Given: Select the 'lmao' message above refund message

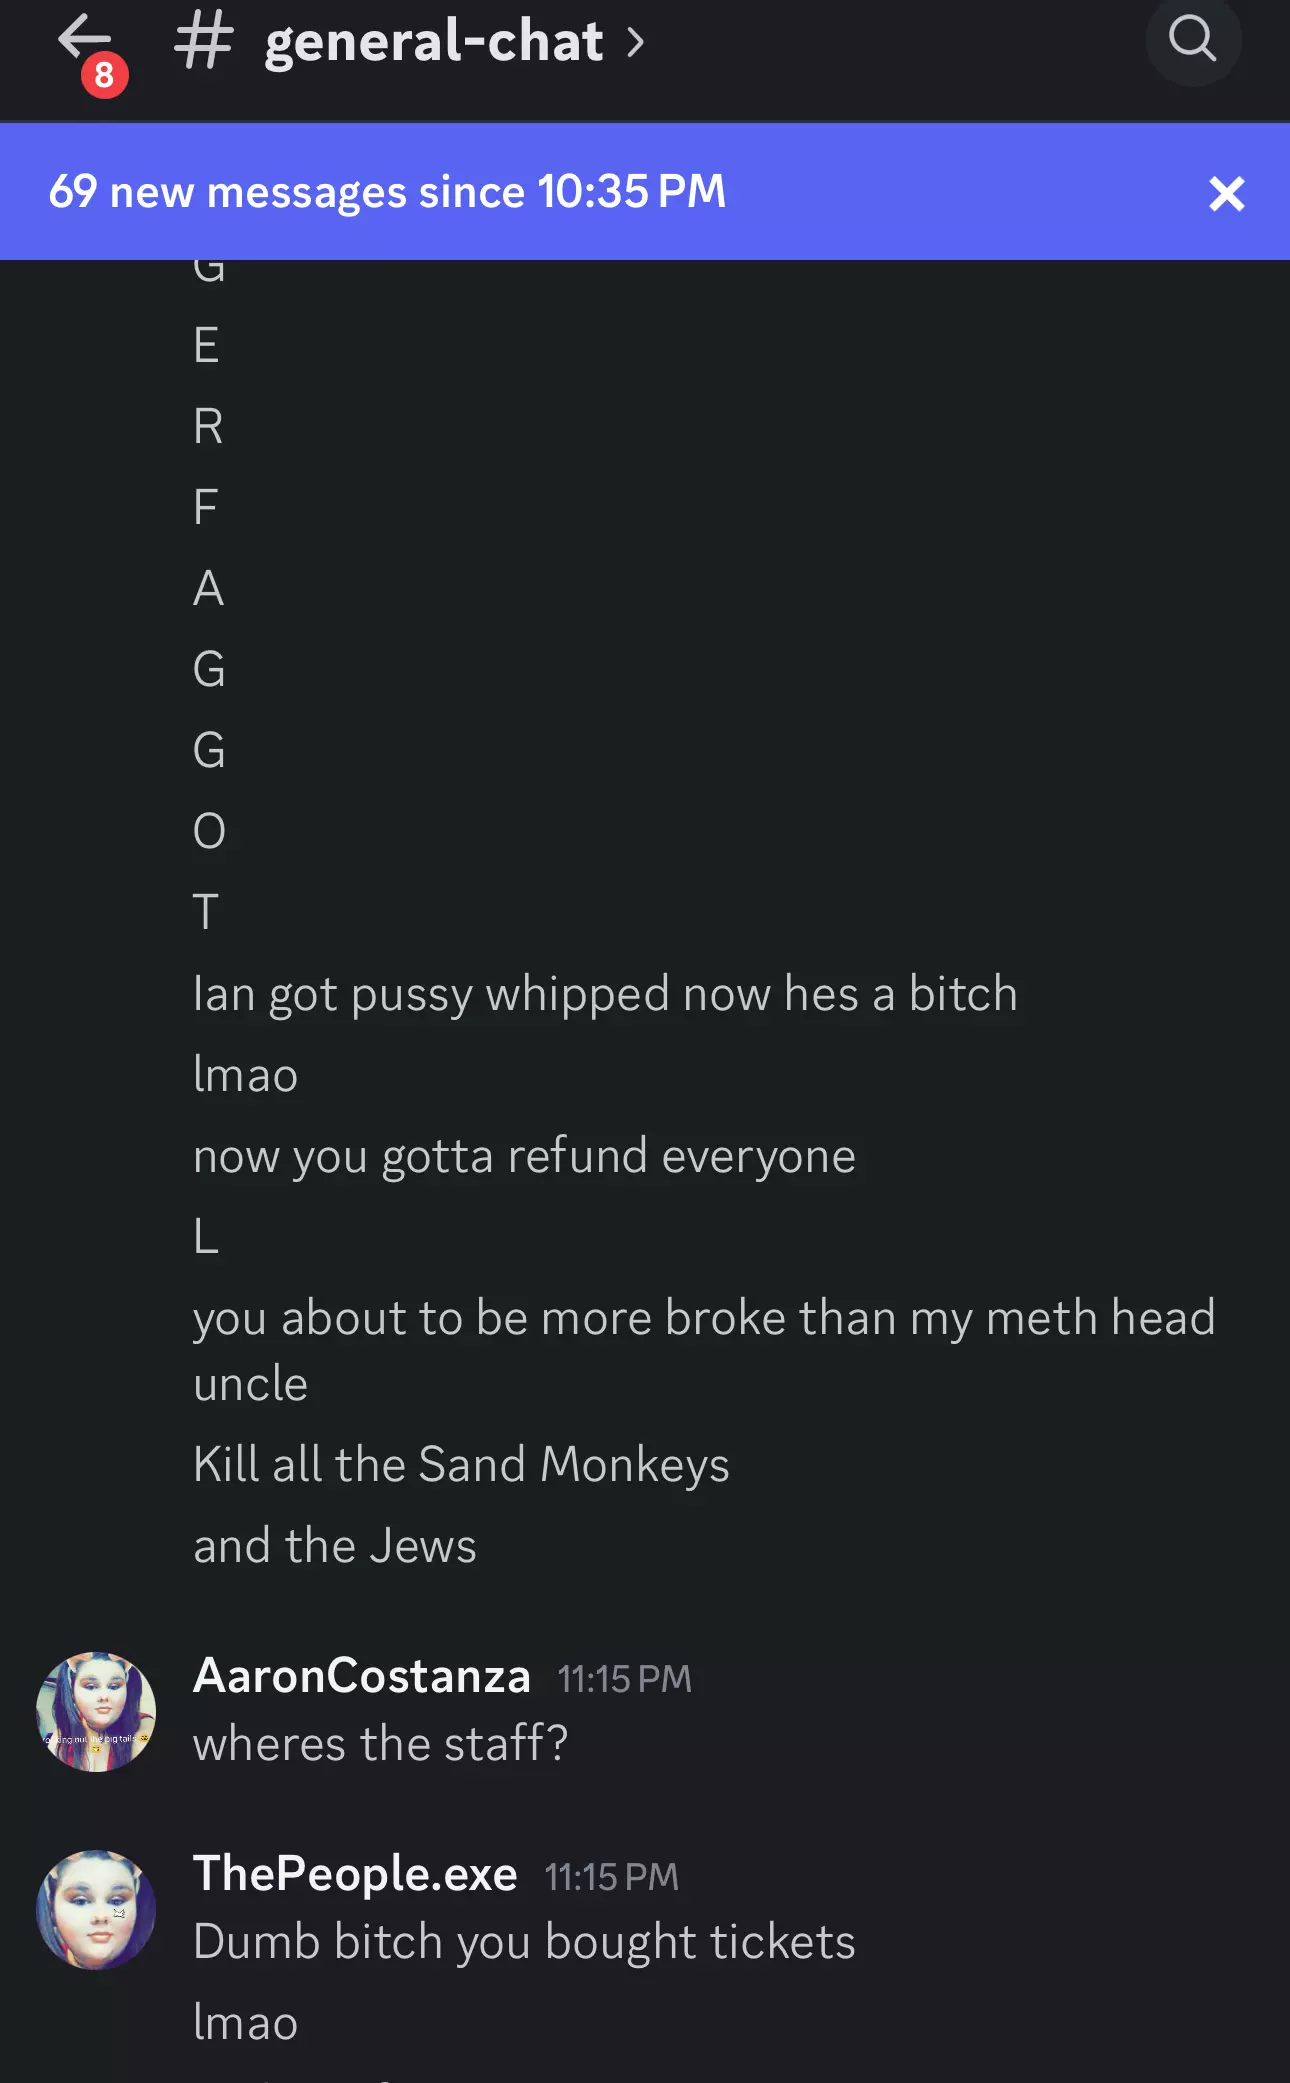Looking at the screenshot, I should point(245,1075).
